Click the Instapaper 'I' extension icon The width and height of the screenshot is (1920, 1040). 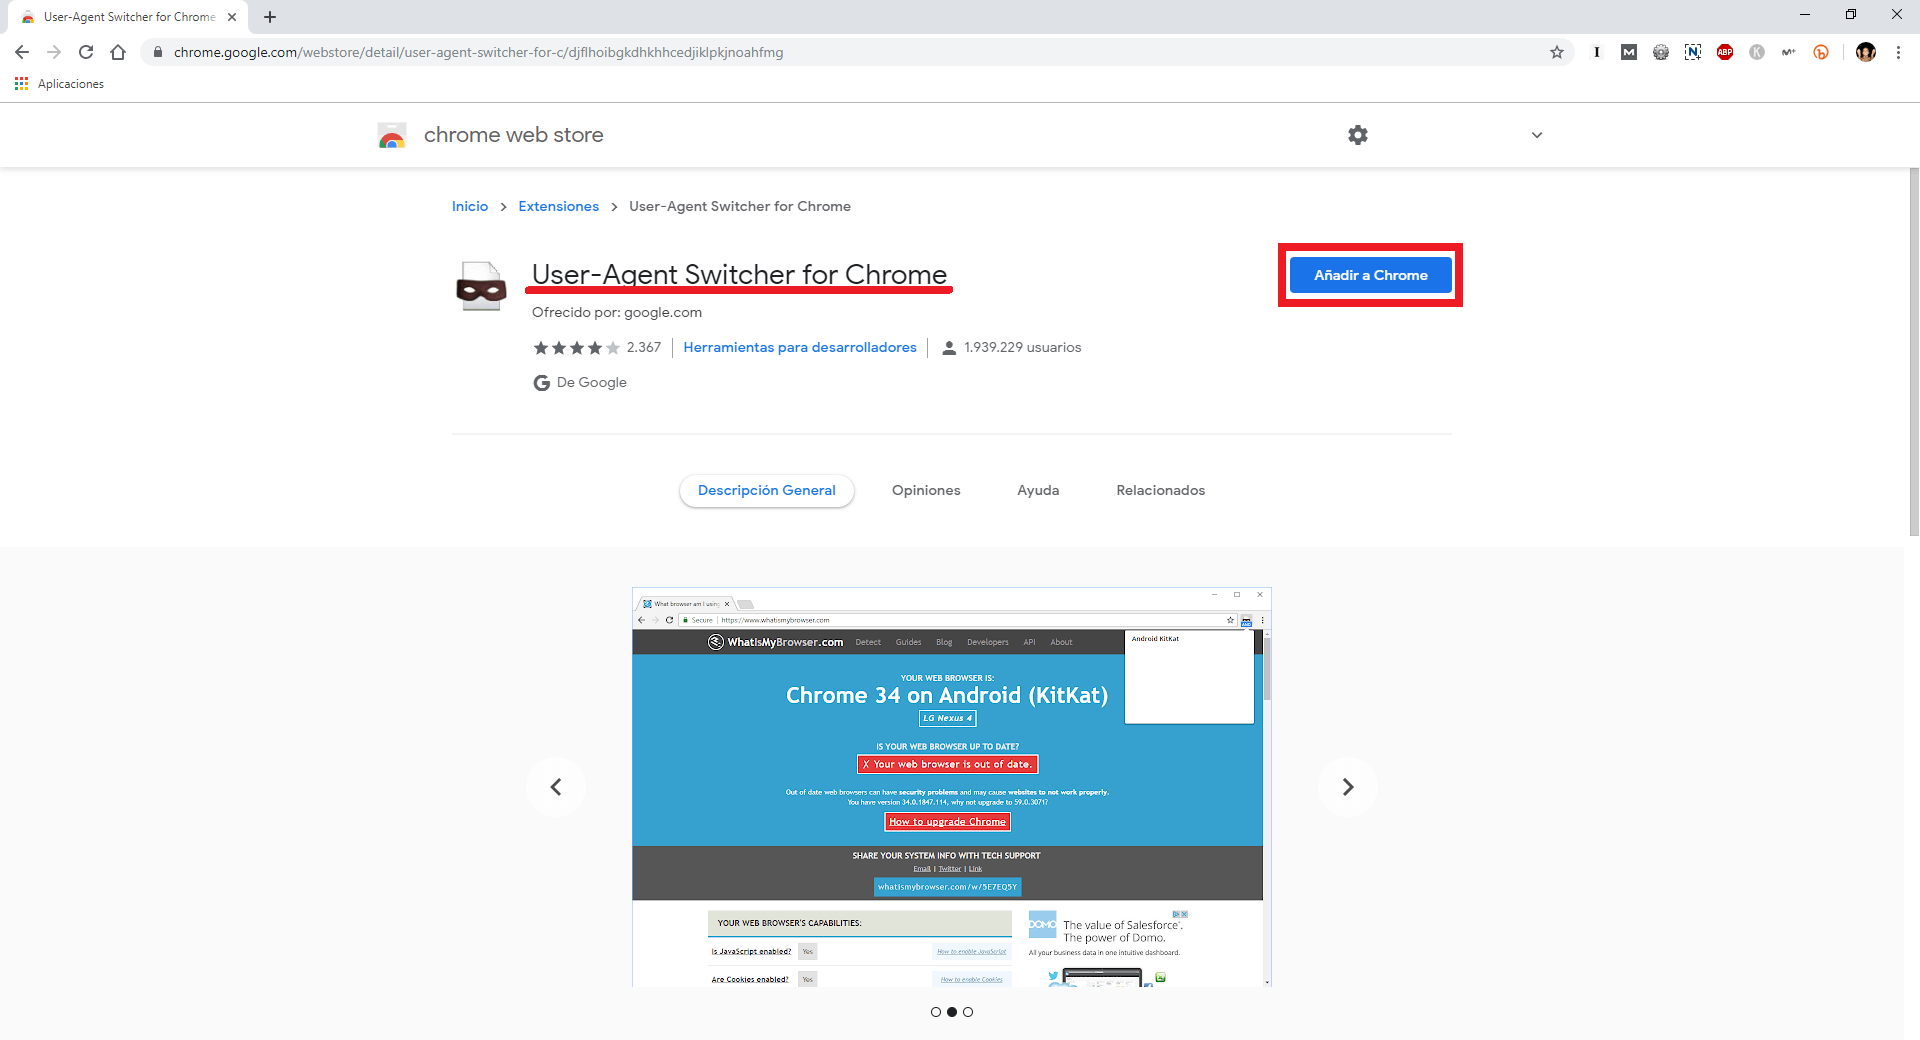tap(1597, 52)
